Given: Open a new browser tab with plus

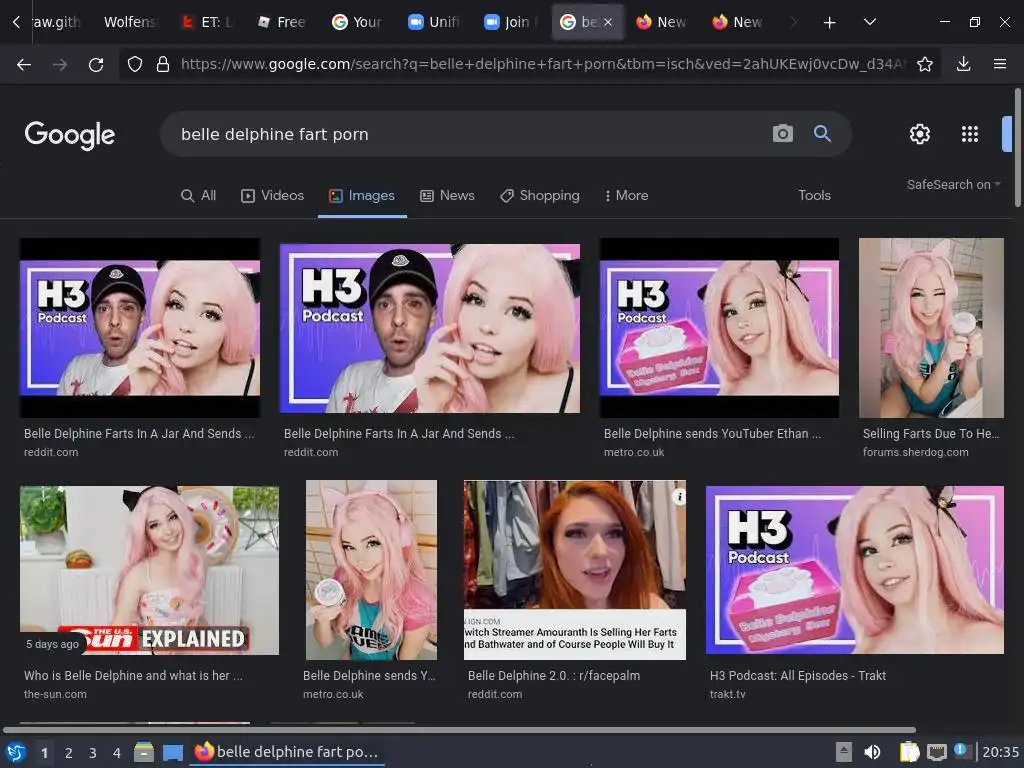Looking at the screenshot, I should tap(829, 22).
